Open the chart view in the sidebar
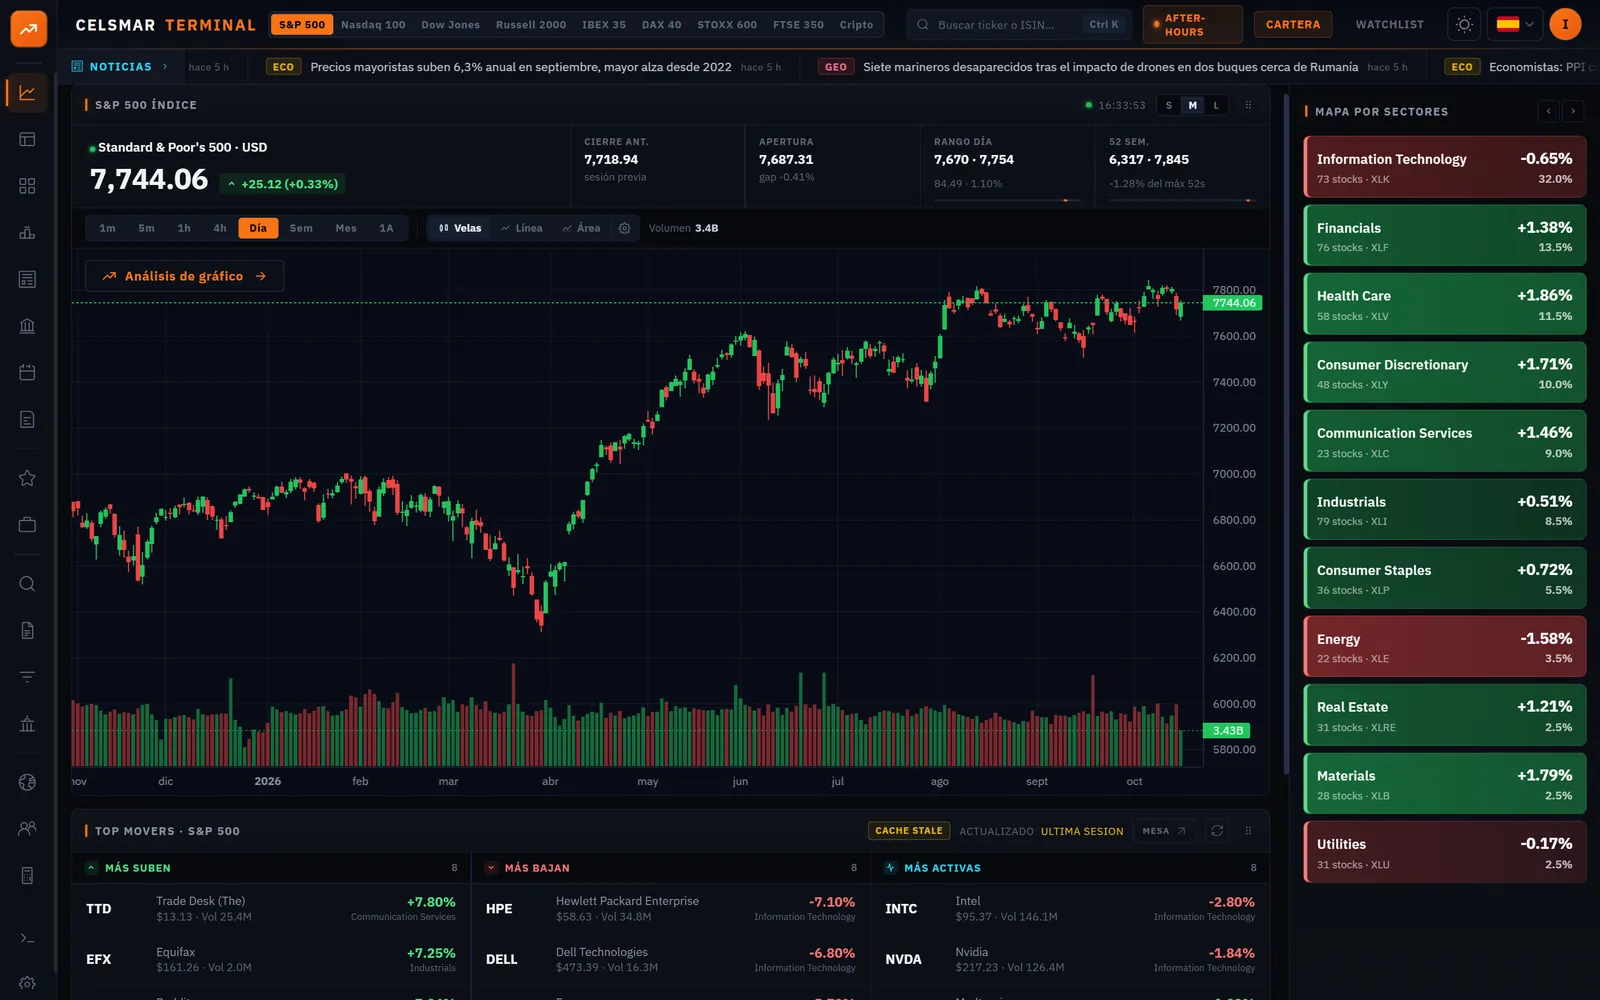Screen dimensions: 1600x1000 27,93
